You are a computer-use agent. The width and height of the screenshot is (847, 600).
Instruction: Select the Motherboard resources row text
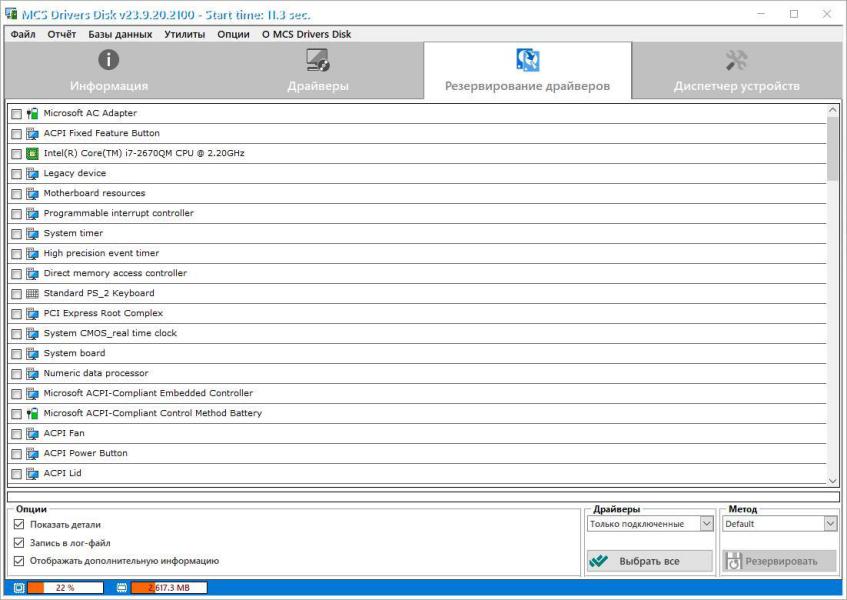pos(95,193)
